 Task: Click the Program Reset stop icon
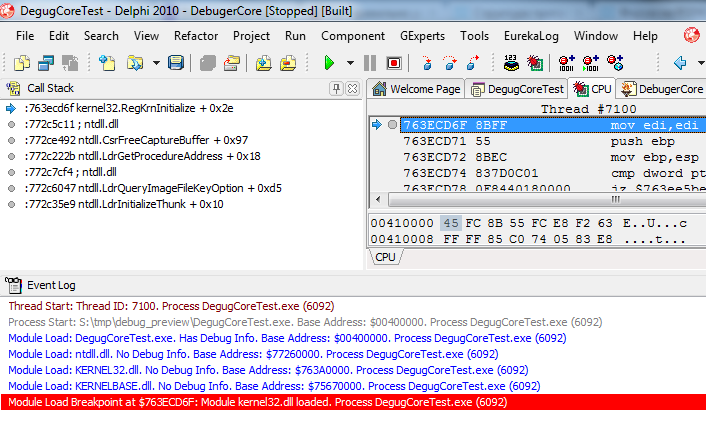tap(394, 63)
